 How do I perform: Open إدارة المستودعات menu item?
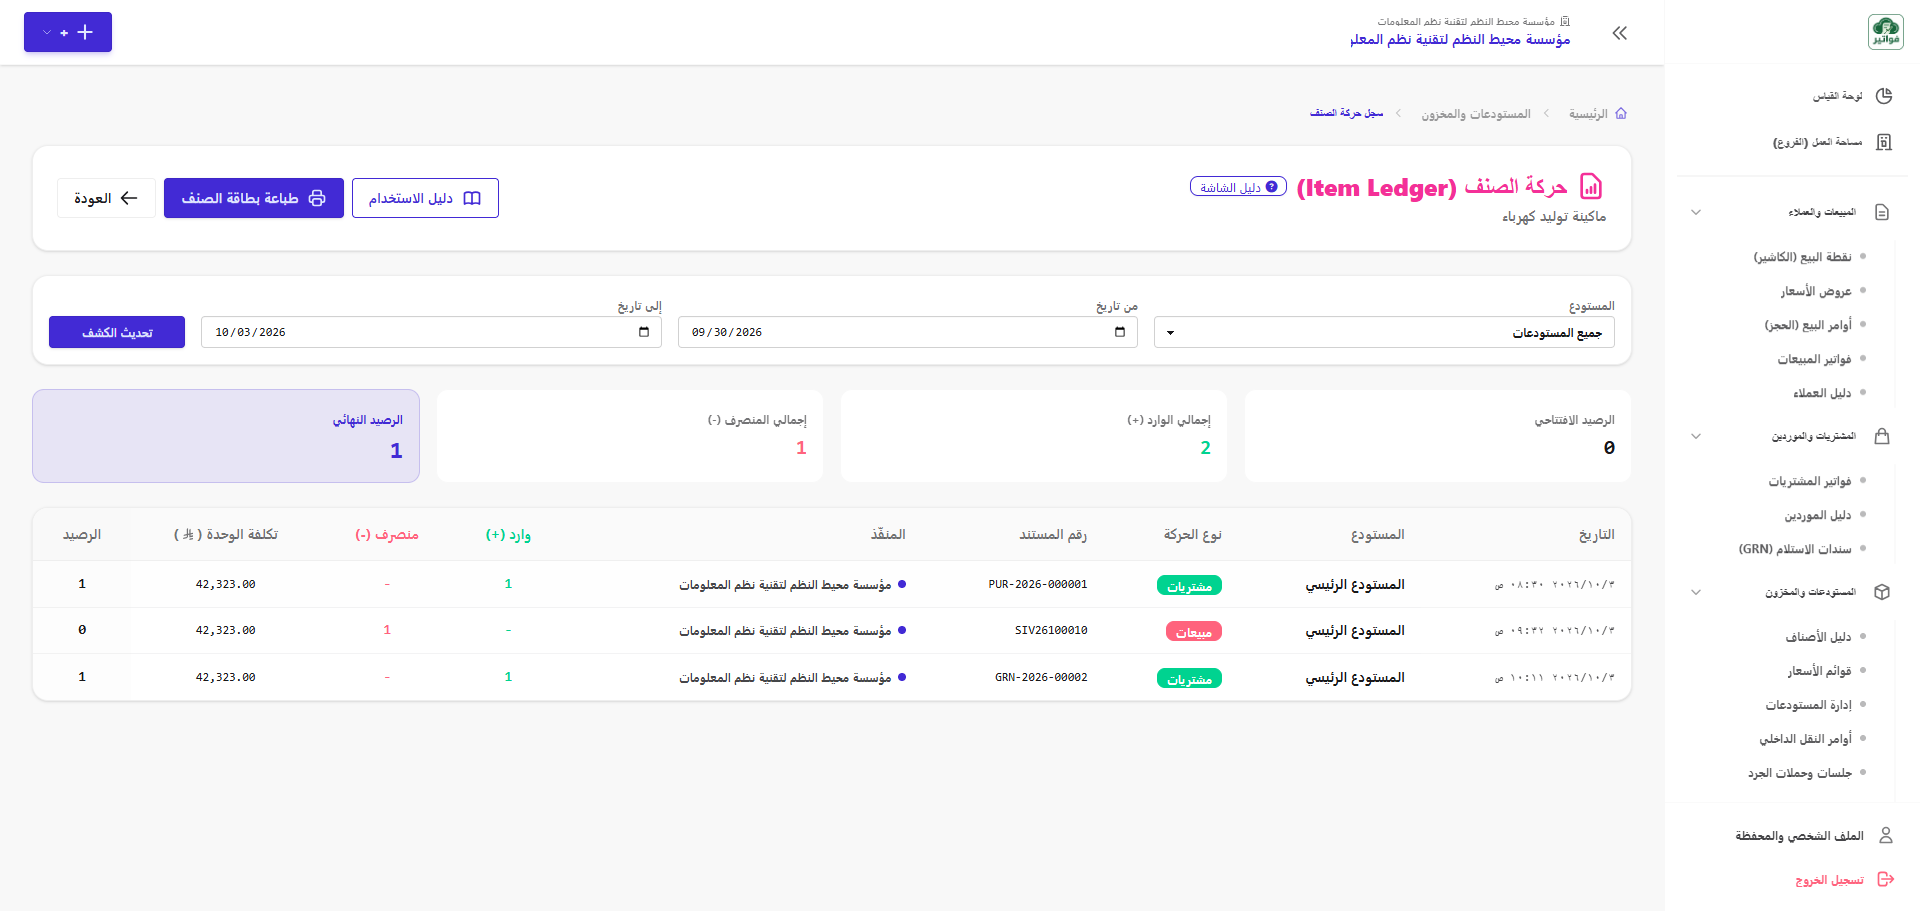1808,705
